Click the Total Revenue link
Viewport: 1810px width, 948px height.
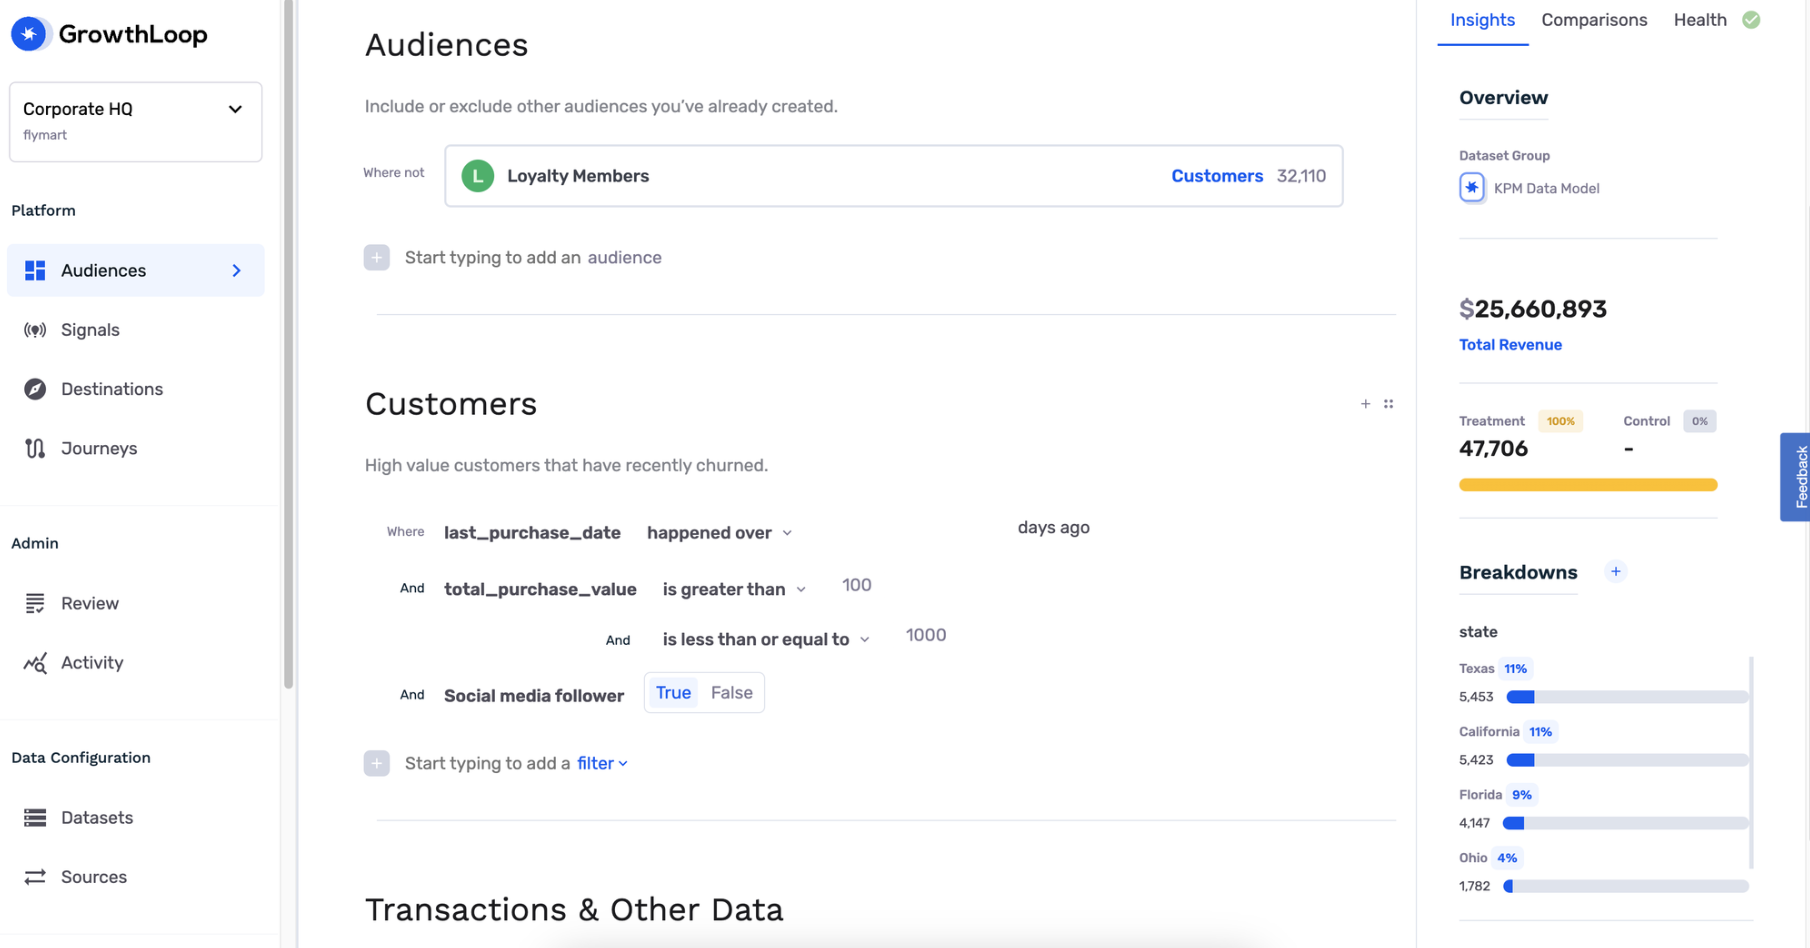(1510, 345)
